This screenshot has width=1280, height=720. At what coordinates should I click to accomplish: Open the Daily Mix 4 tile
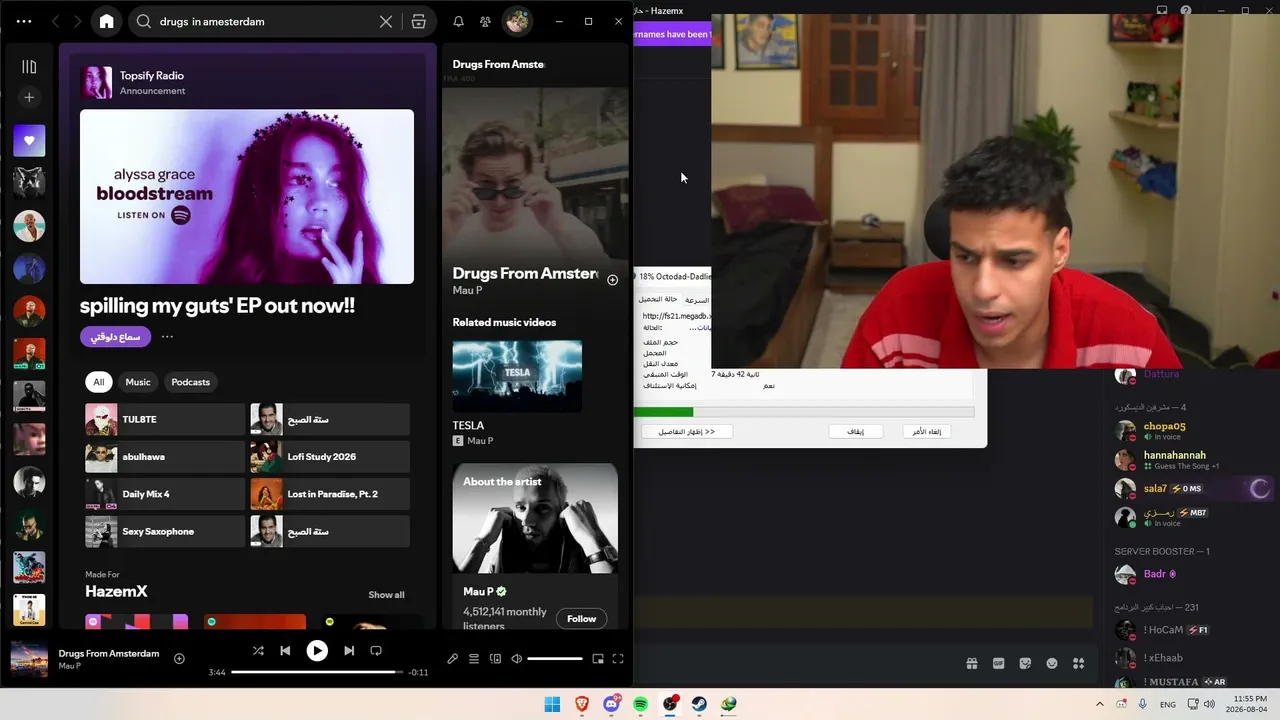point(165,494)
